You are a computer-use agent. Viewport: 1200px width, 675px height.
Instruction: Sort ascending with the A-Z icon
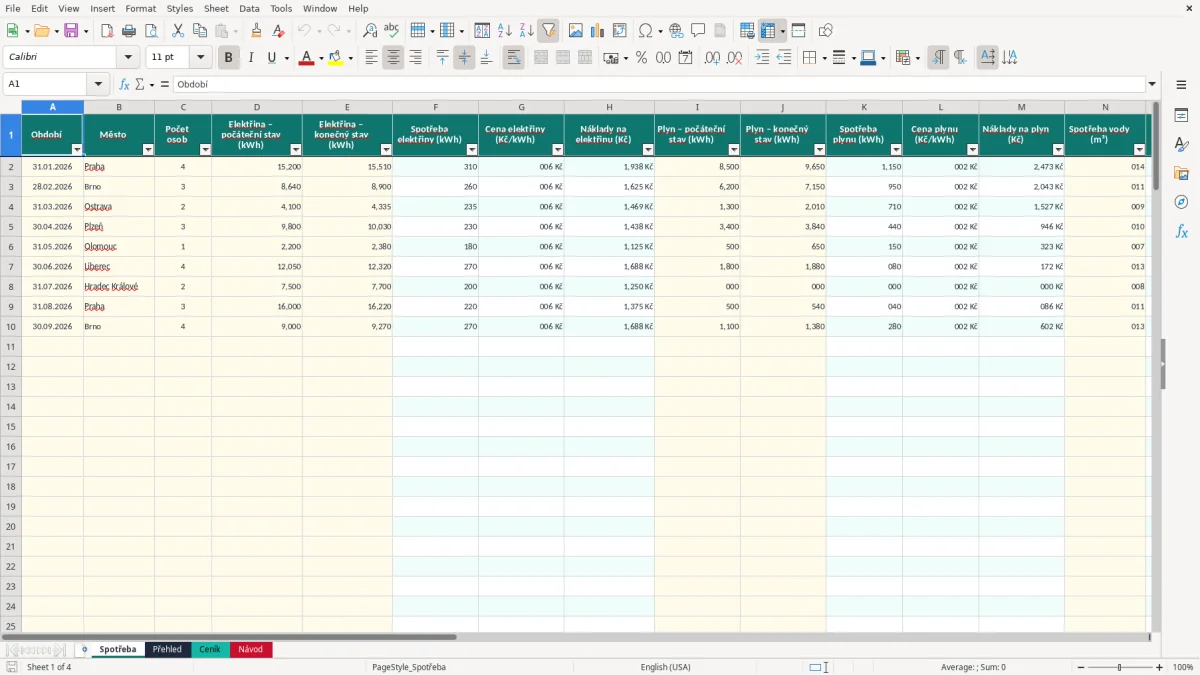tap(504, 31)
